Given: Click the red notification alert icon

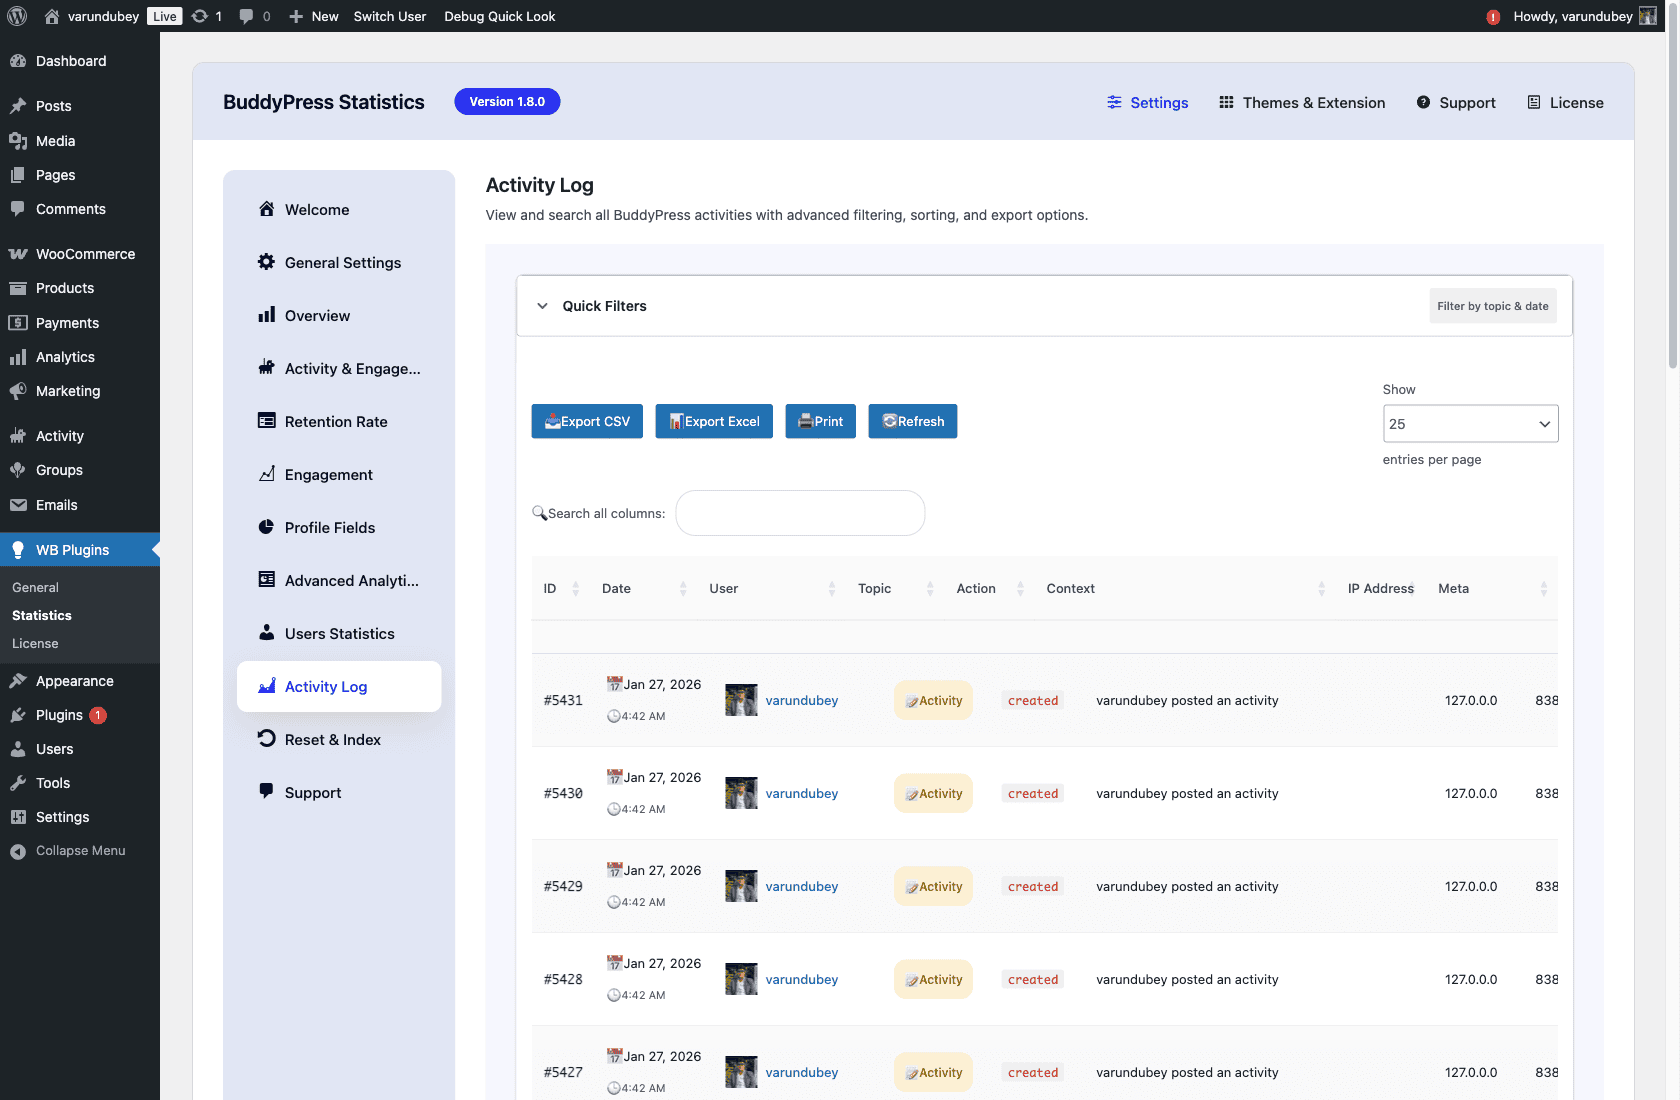Looking at the screenshot, I should click(1493, 17).
